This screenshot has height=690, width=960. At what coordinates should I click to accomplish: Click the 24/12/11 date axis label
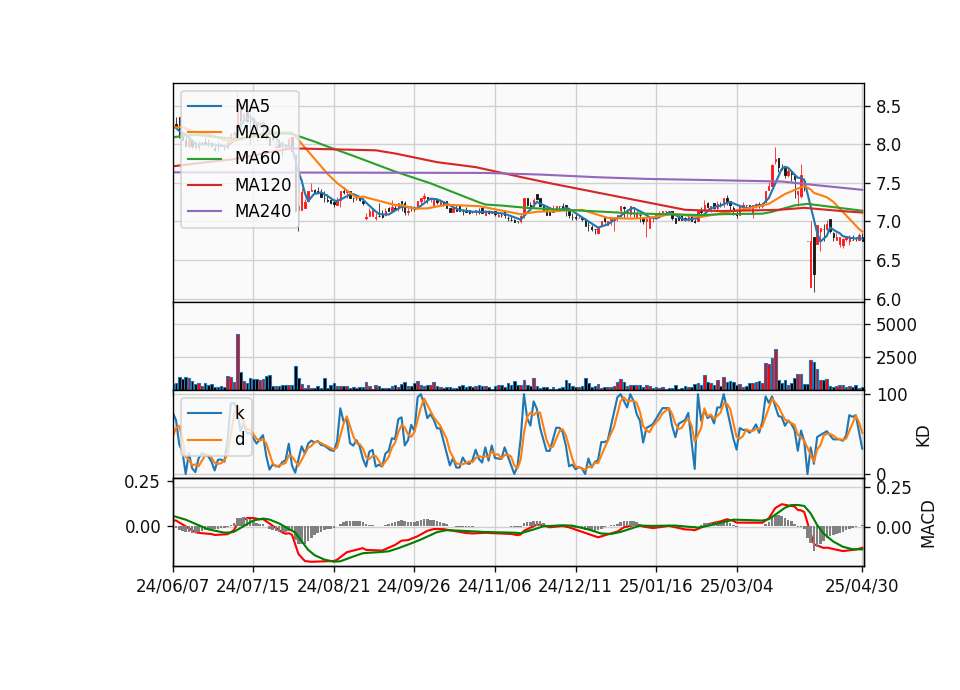pos(575,586)
